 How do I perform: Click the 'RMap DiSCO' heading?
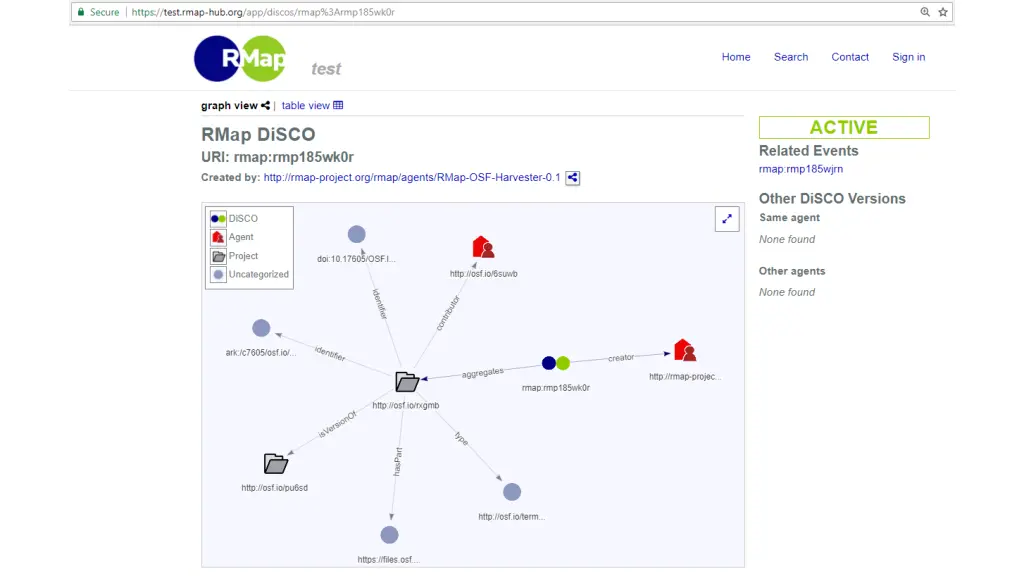click(x=258, y=134)
